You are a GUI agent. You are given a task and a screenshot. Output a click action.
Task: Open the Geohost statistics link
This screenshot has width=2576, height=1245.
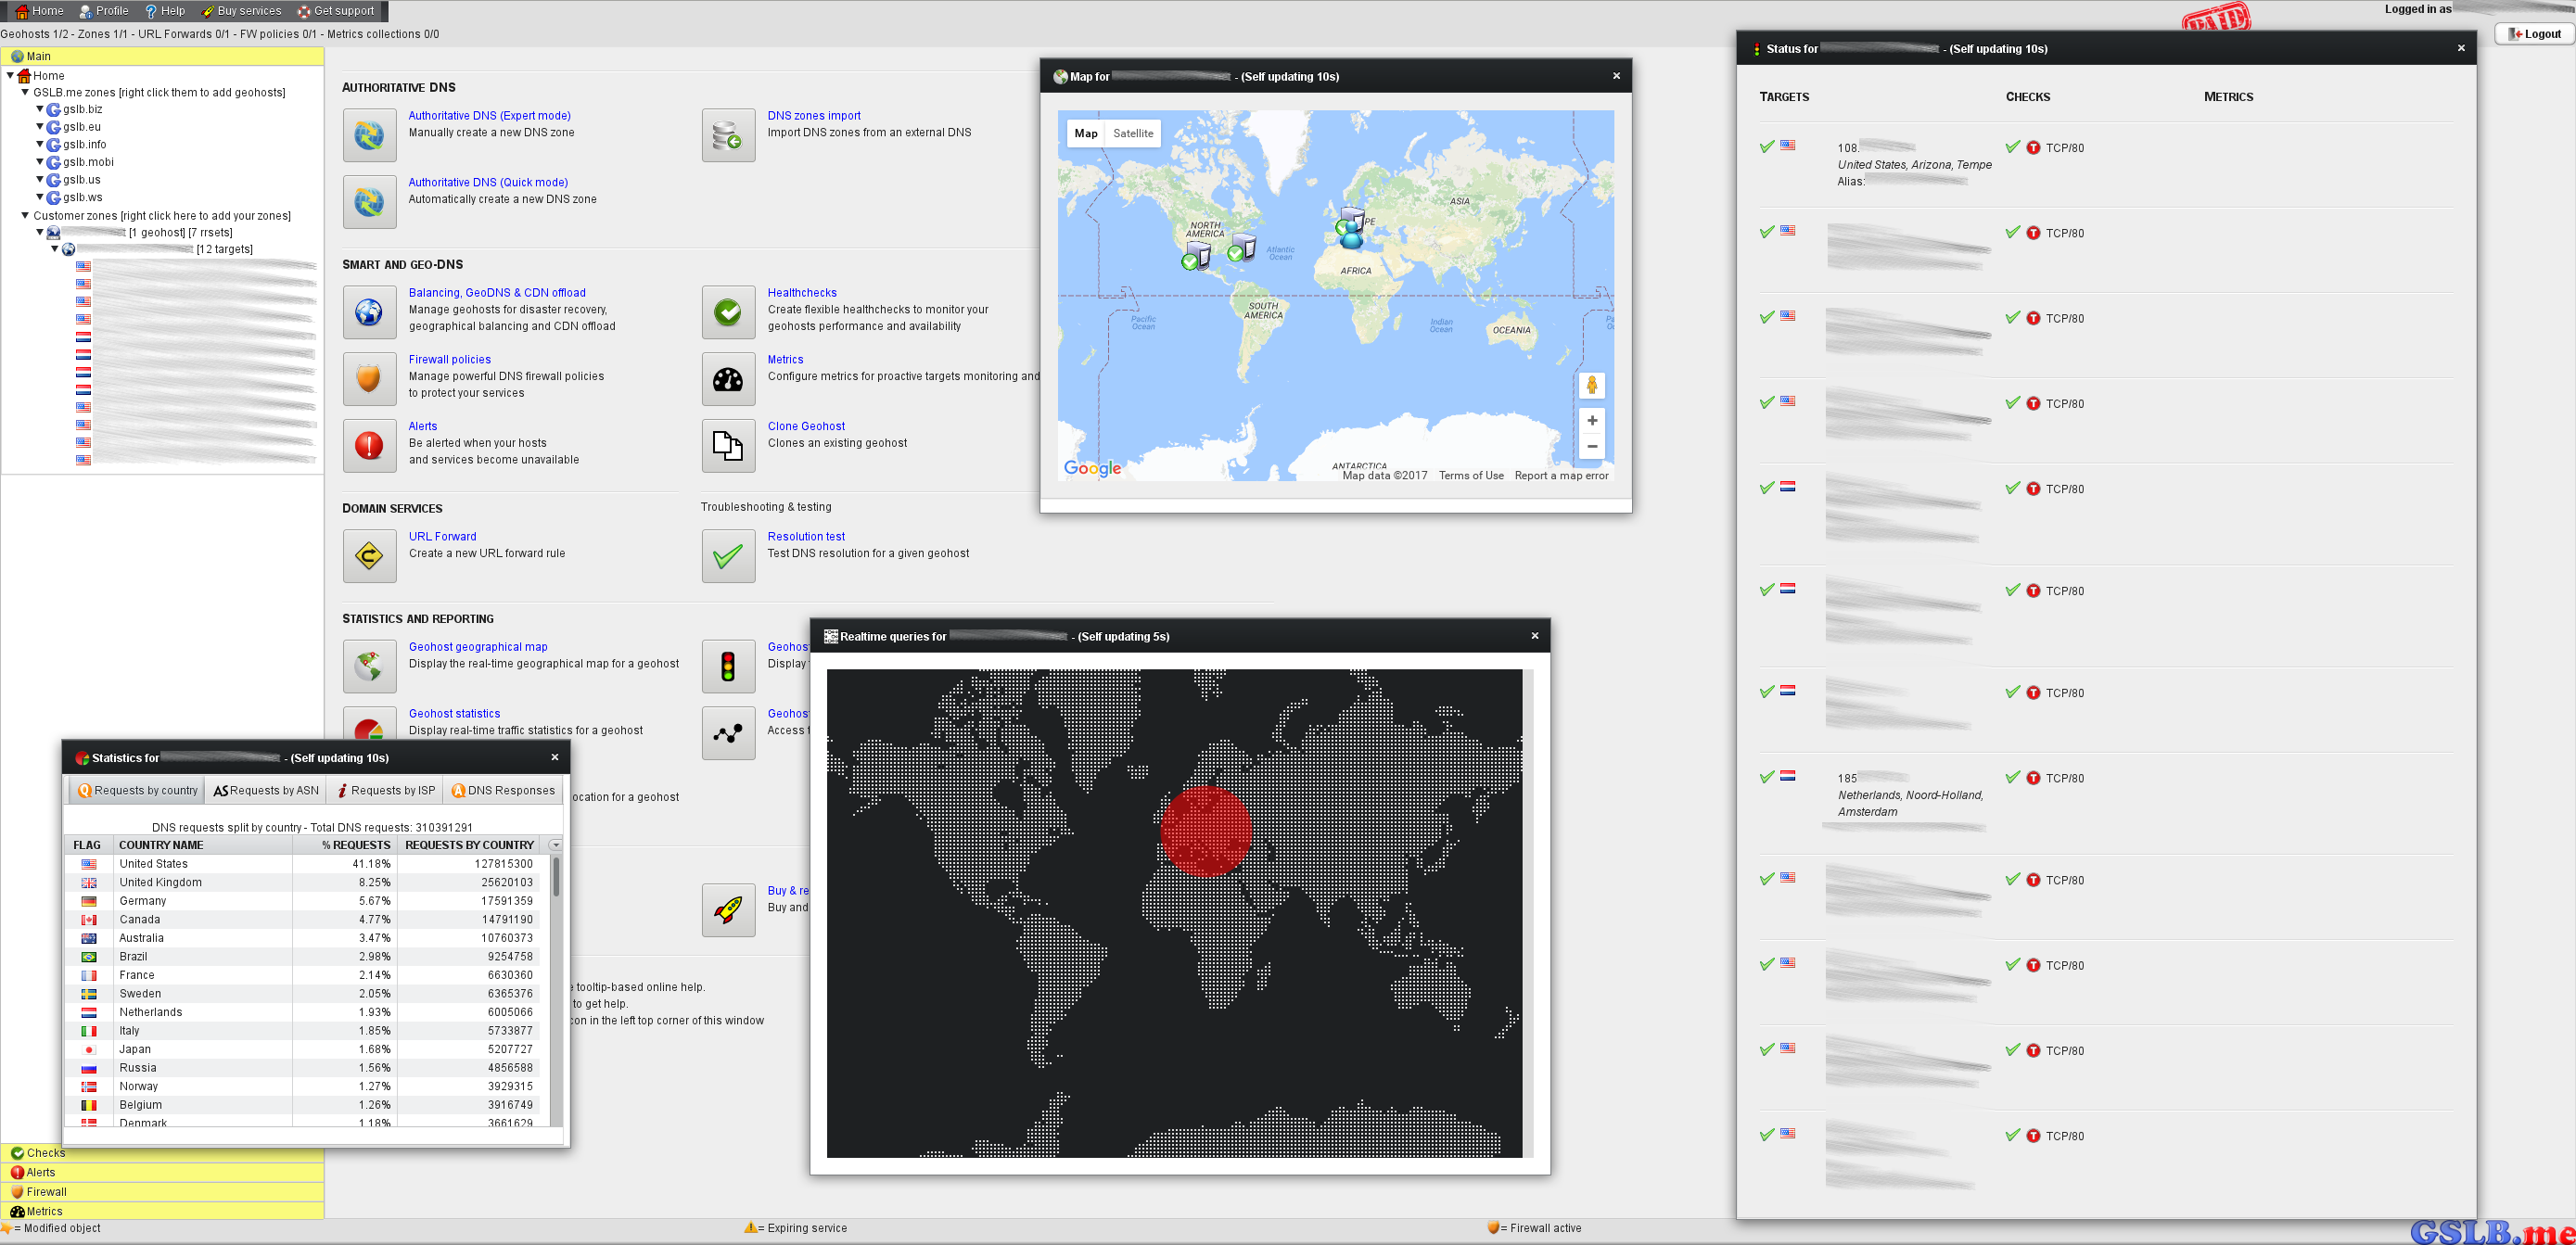(x=454, y=713)
